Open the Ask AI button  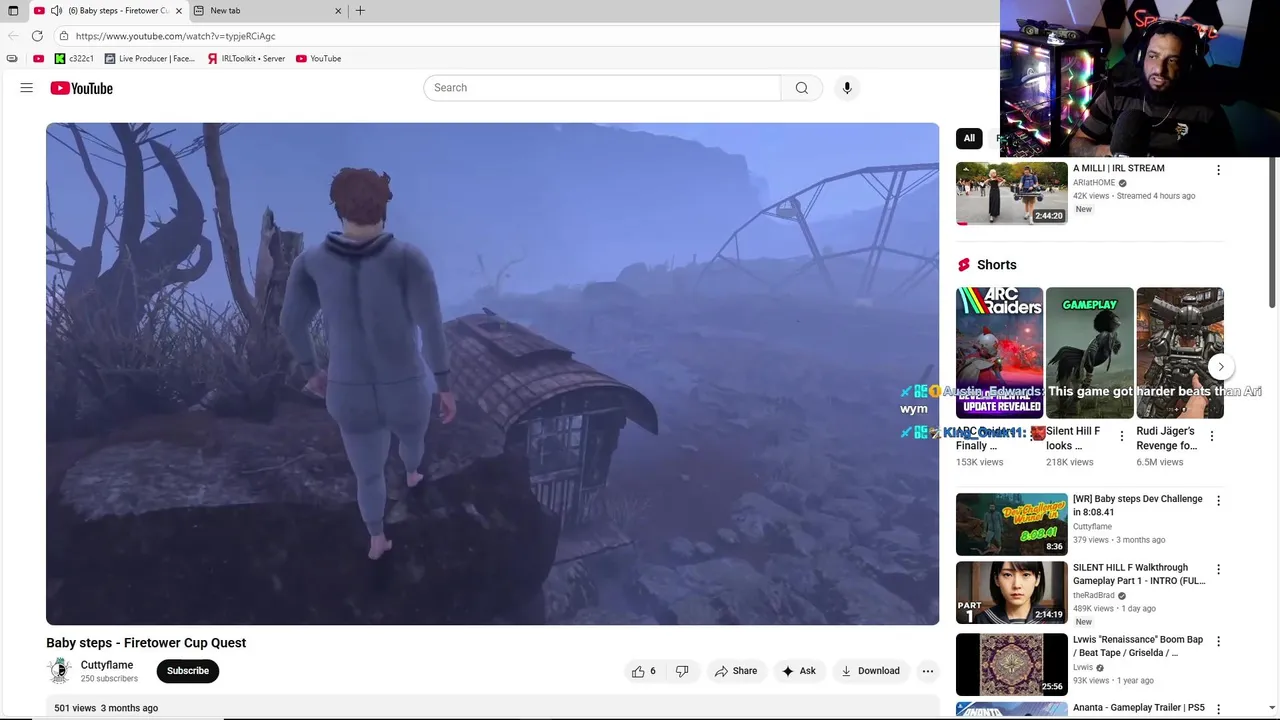(799, 671)
